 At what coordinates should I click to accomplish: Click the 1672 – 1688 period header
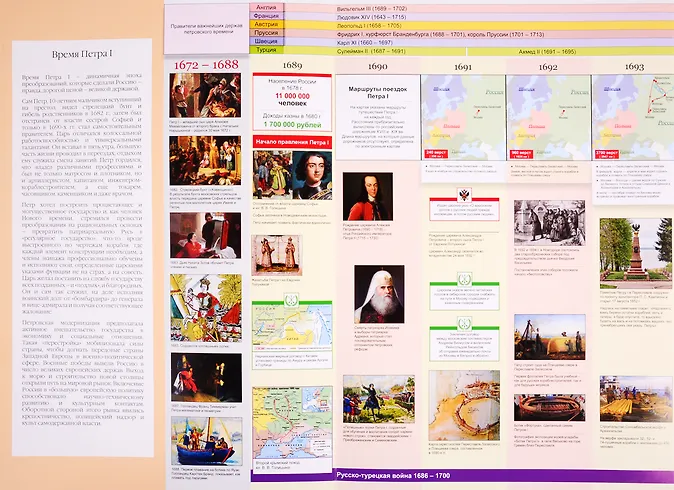pos(205,65)
